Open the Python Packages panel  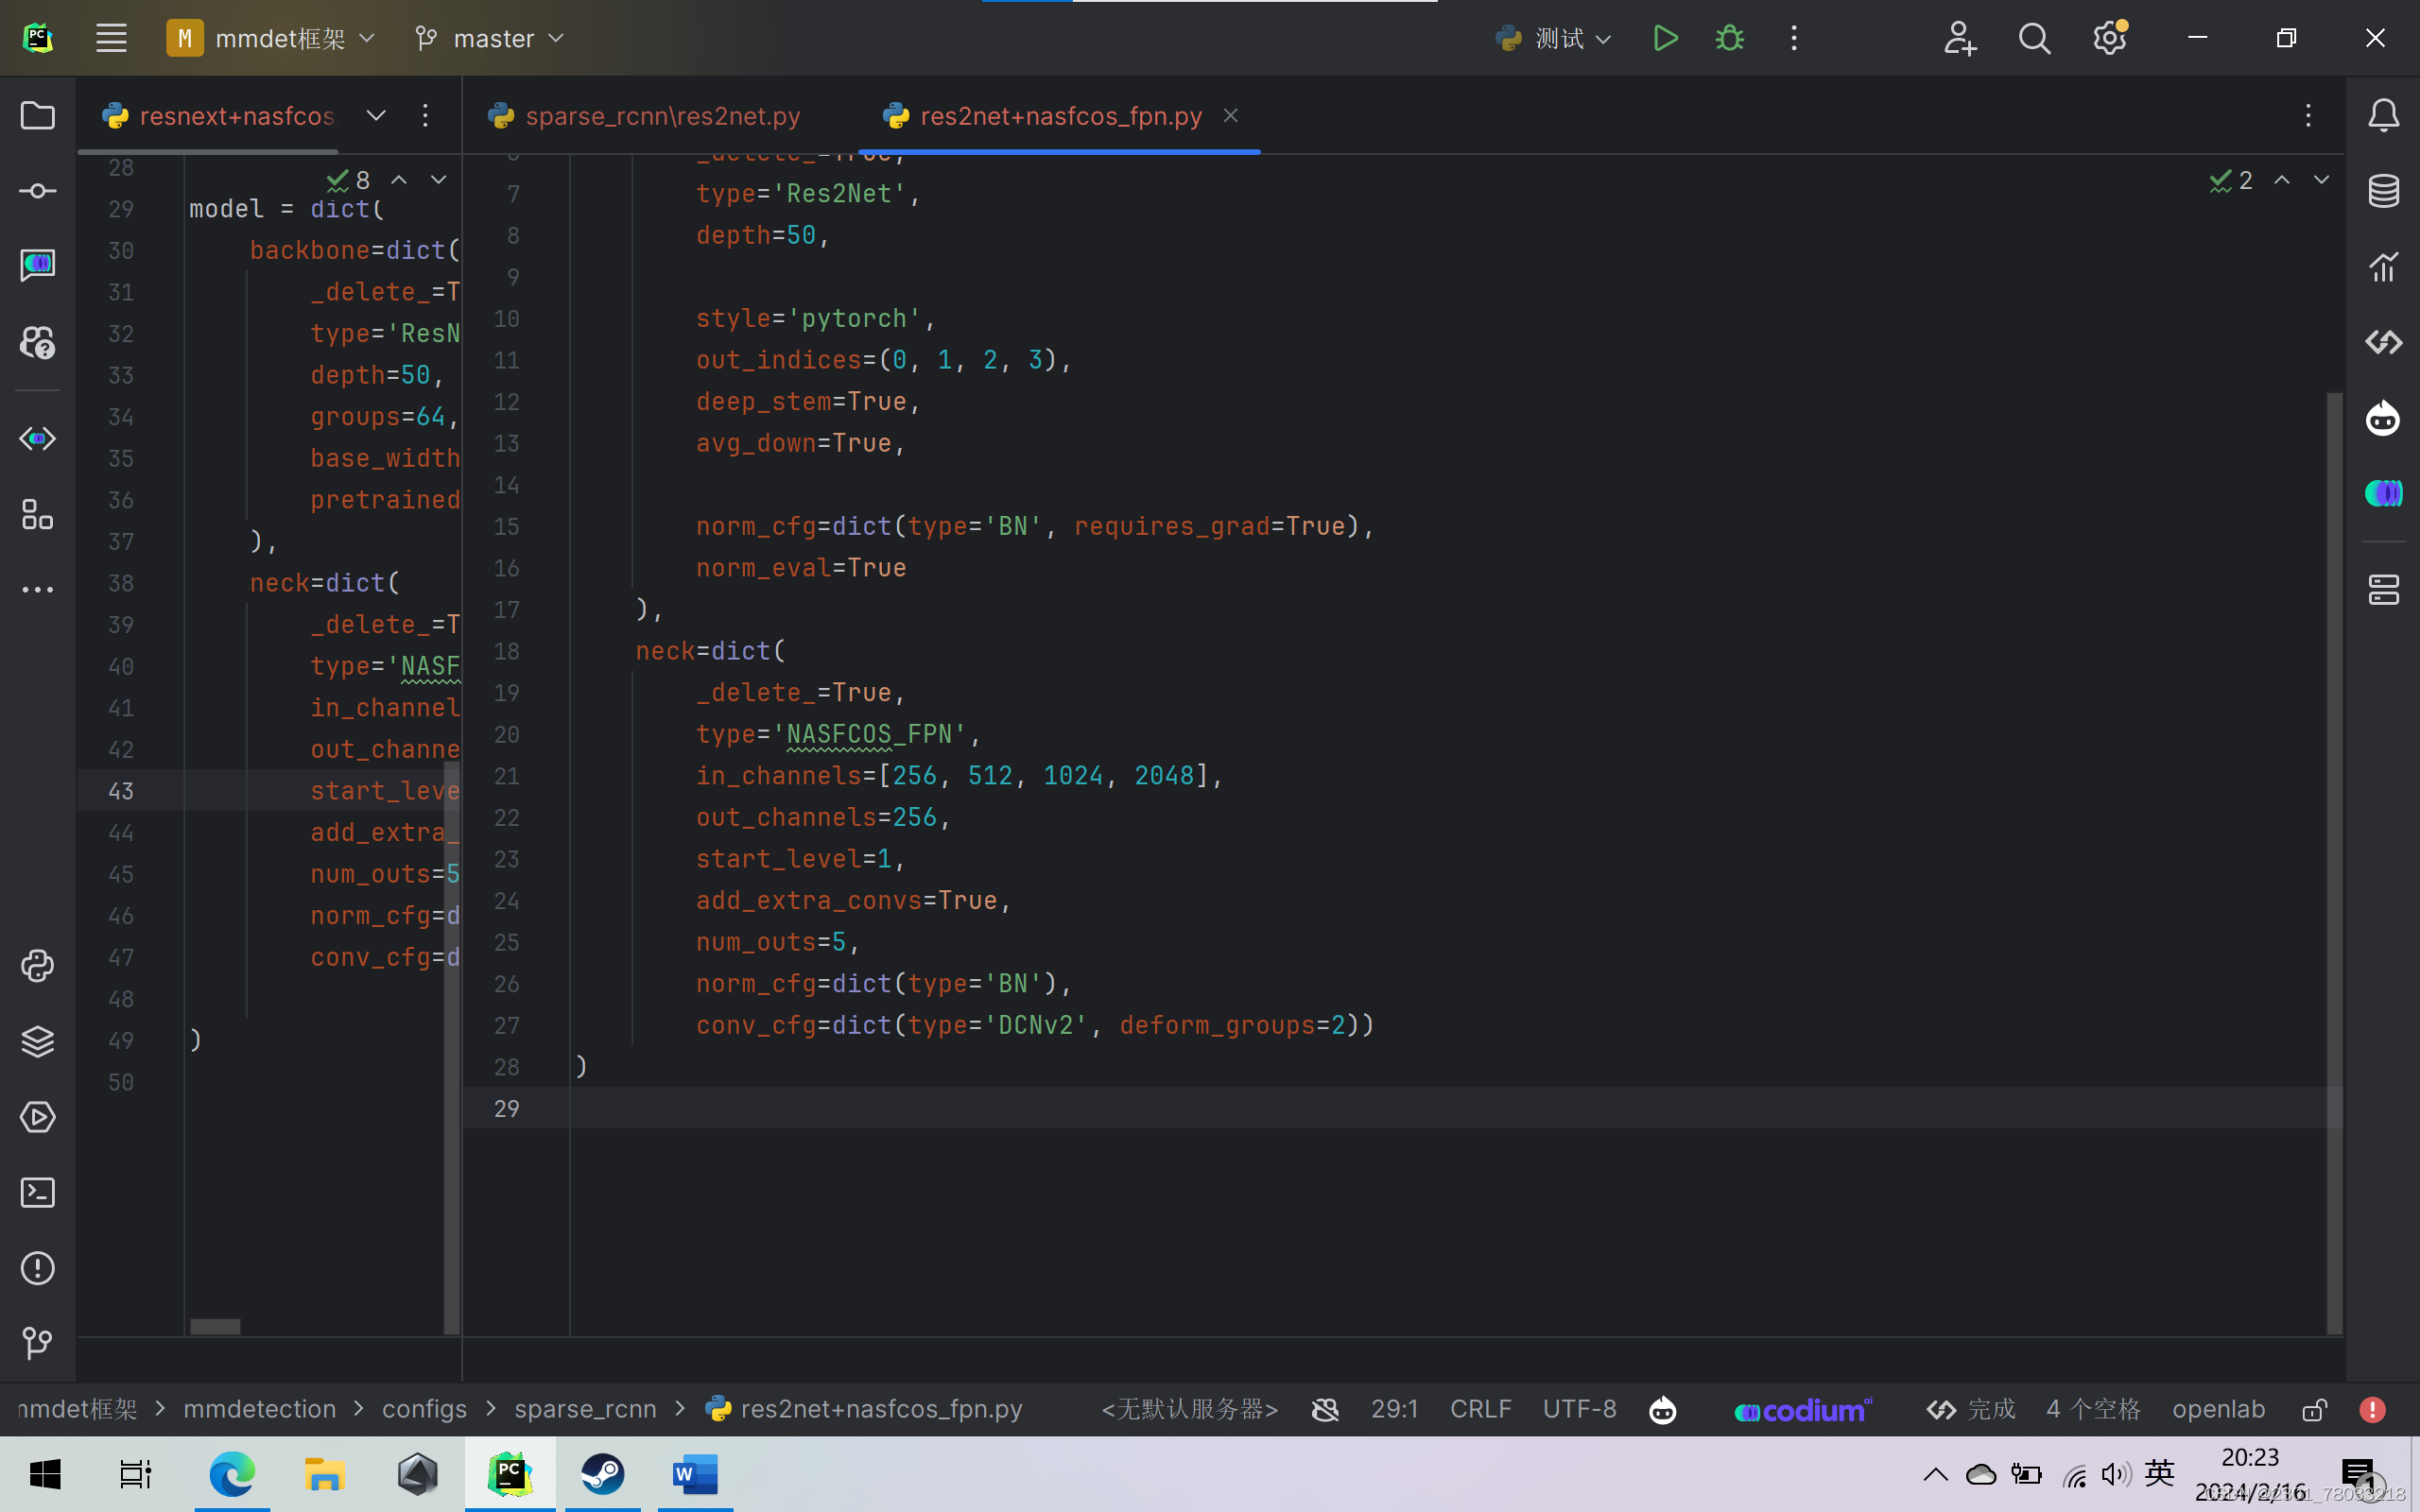coord(37,1041)
